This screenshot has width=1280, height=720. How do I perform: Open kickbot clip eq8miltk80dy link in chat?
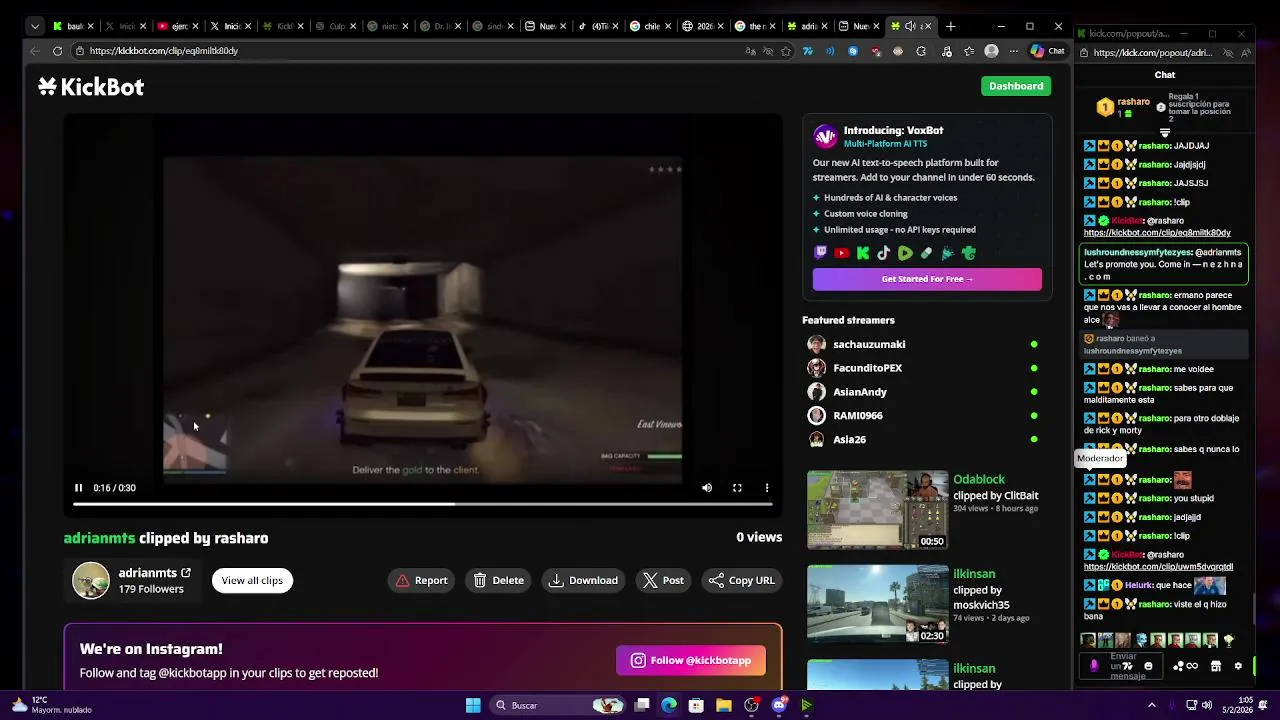(x=1157, y=233)
